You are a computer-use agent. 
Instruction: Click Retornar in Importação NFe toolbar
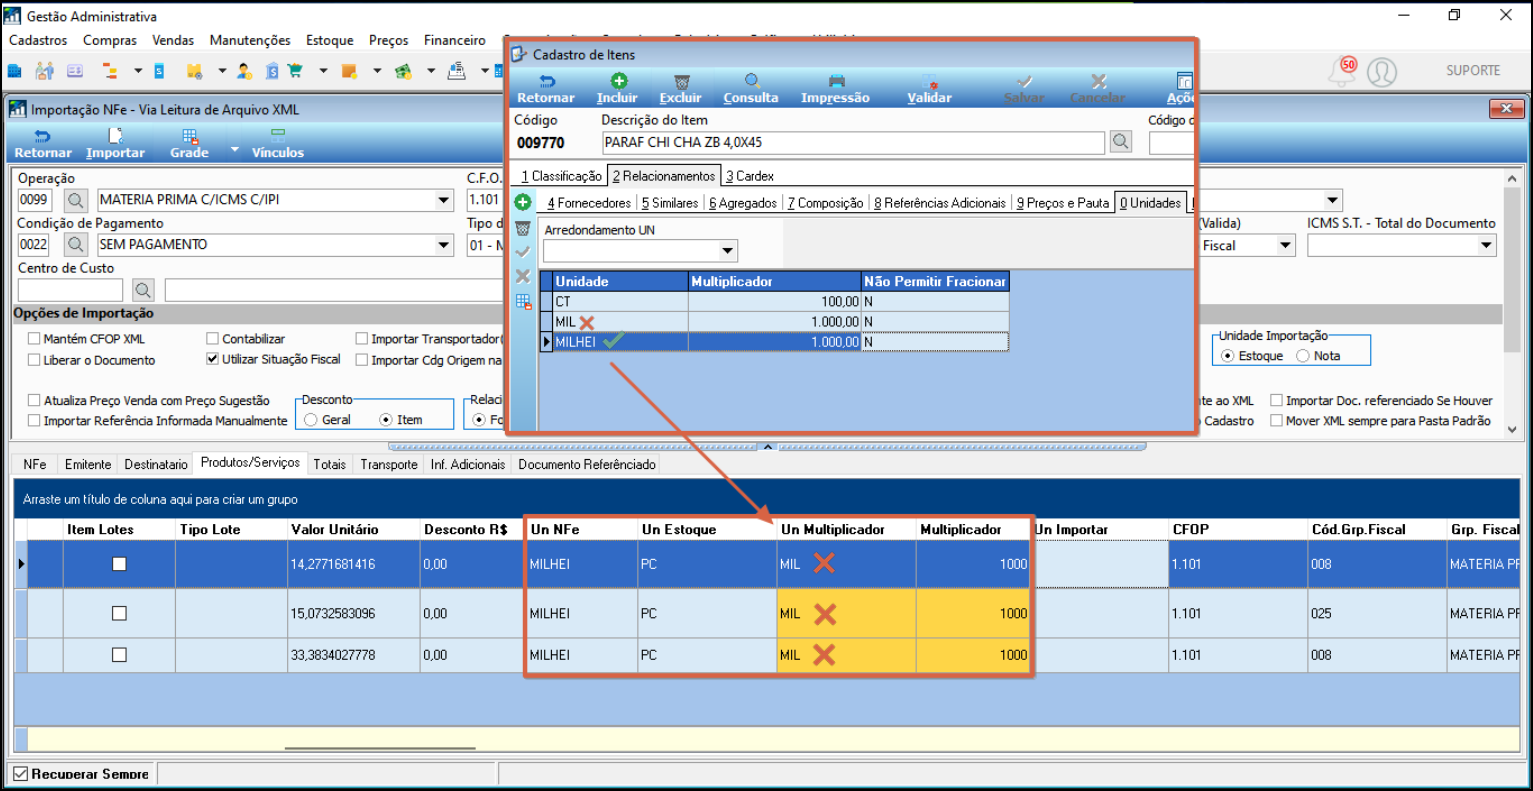(43, 144)
